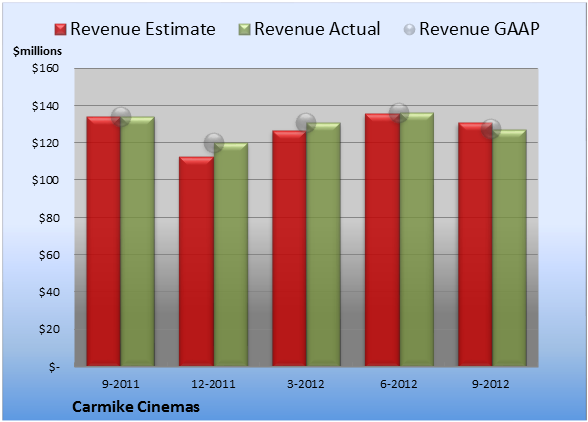
Task: Click the '$-' zero axis value
Action: click(54, 367)
